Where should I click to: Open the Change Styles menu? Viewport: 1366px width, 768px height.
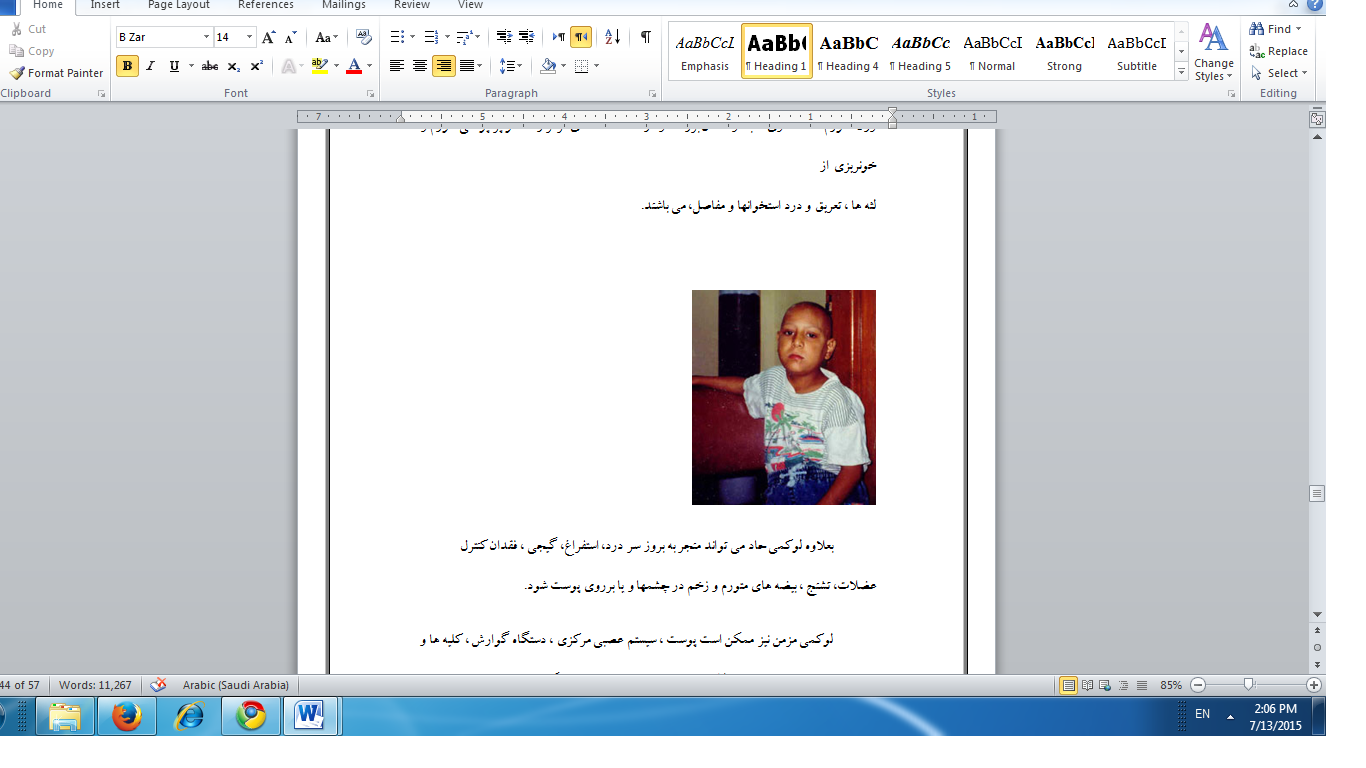coord(1214,52)
